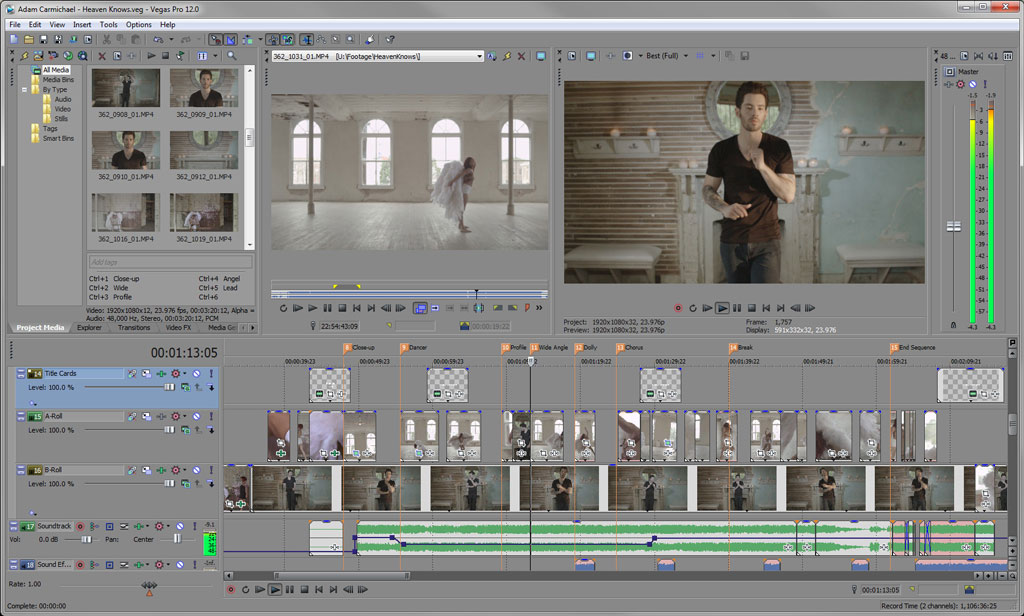Open the What's This help icon
The height and width of the screenshot is (616, 1024).
pos(390,39)
